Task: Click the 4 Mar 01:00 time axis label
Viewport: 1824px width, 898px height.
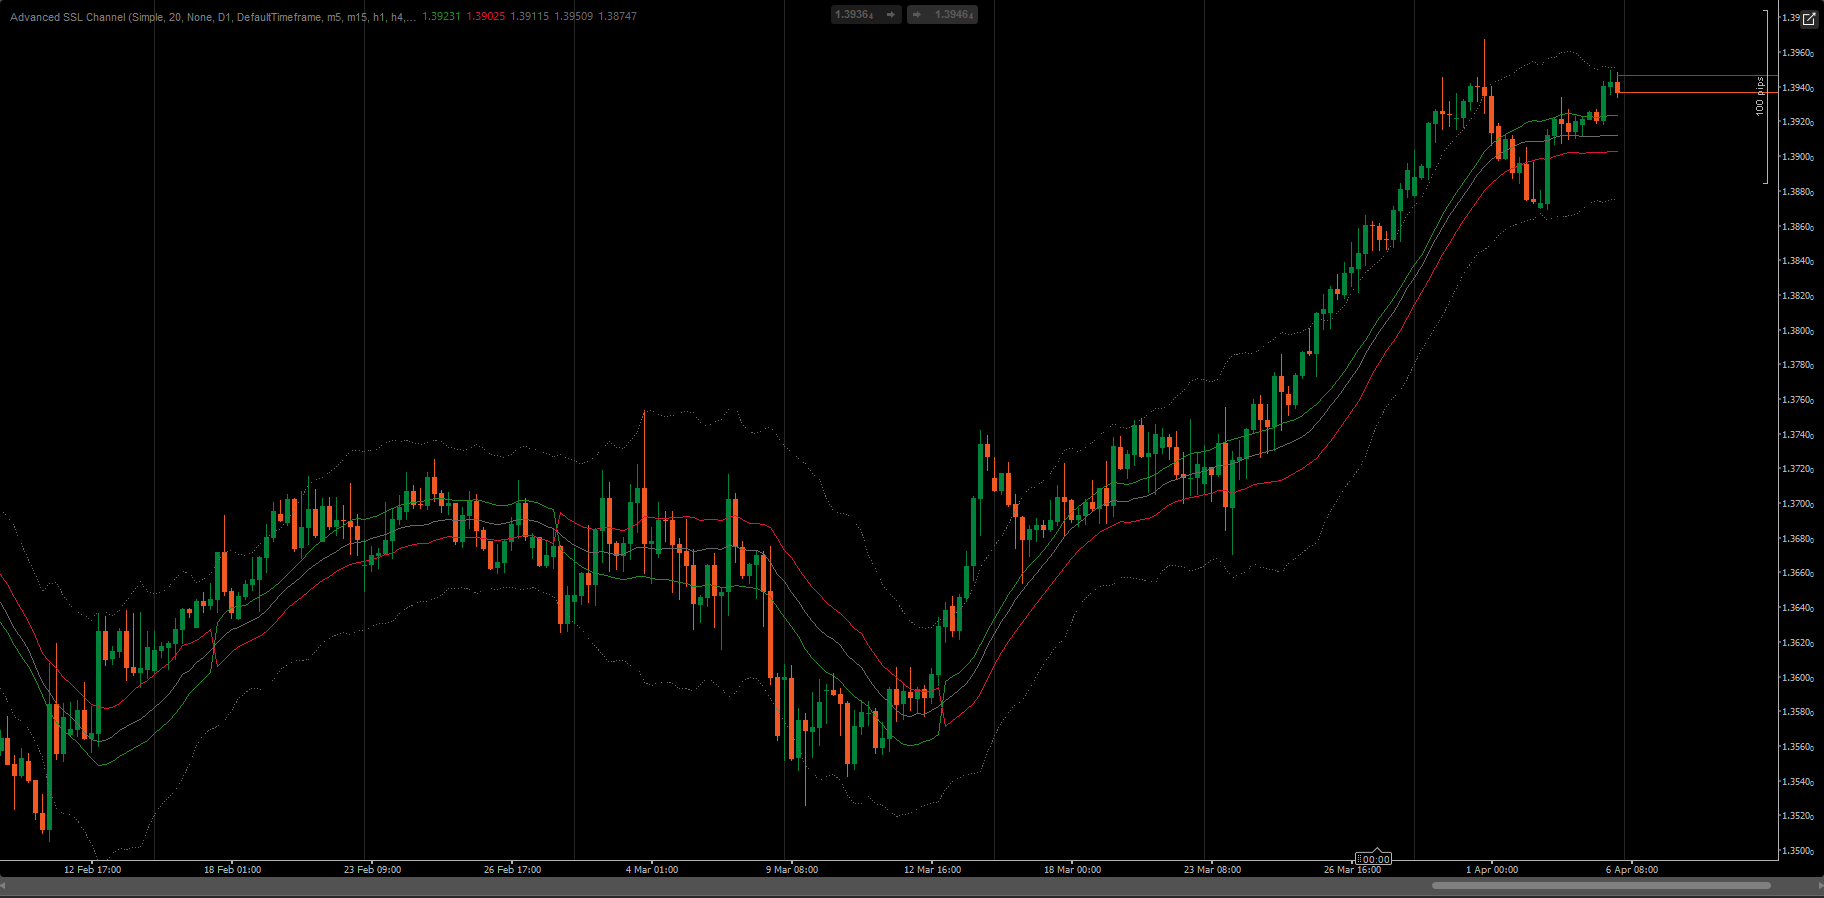Action: point(652,870)
